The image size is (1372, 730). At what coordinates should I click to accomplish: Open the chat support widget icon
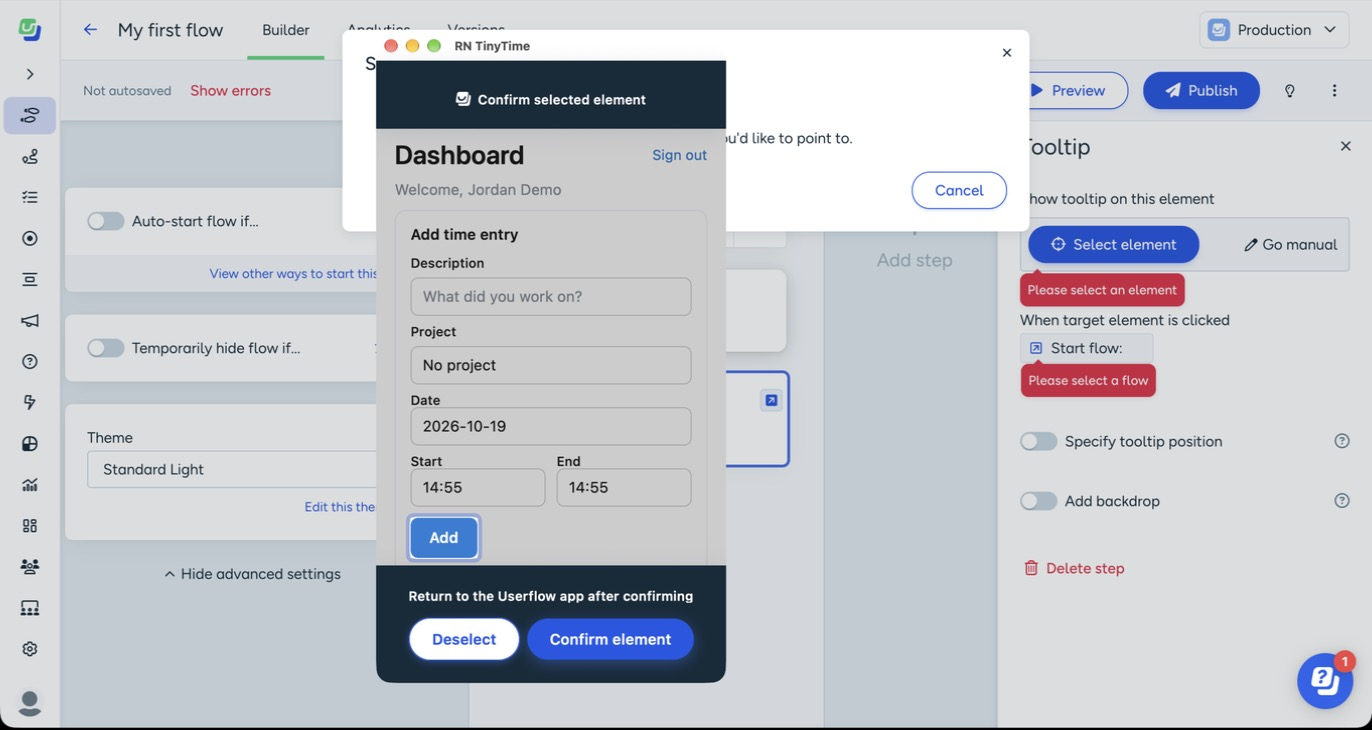click(1325, 681)
